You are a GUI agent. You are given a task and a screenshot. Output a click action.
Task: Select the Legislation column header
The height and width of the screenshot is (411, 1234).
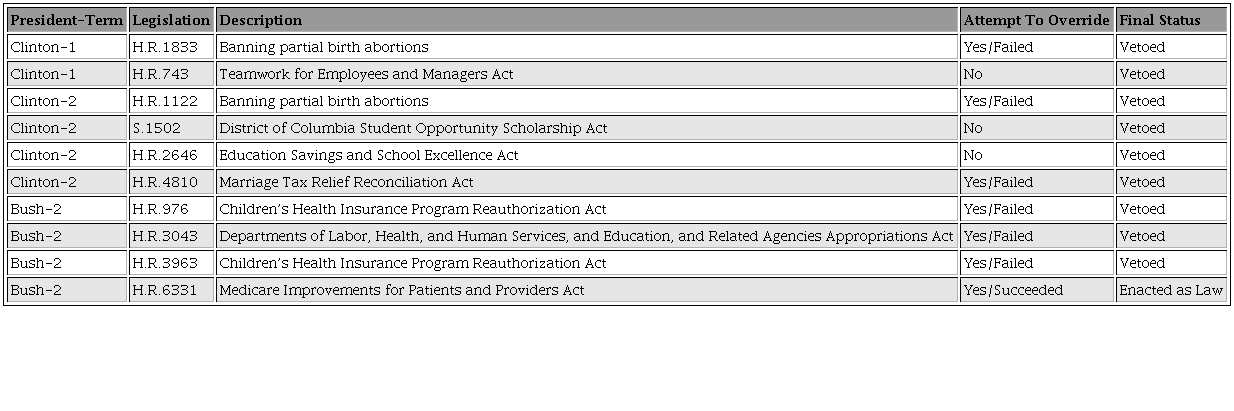171,20
